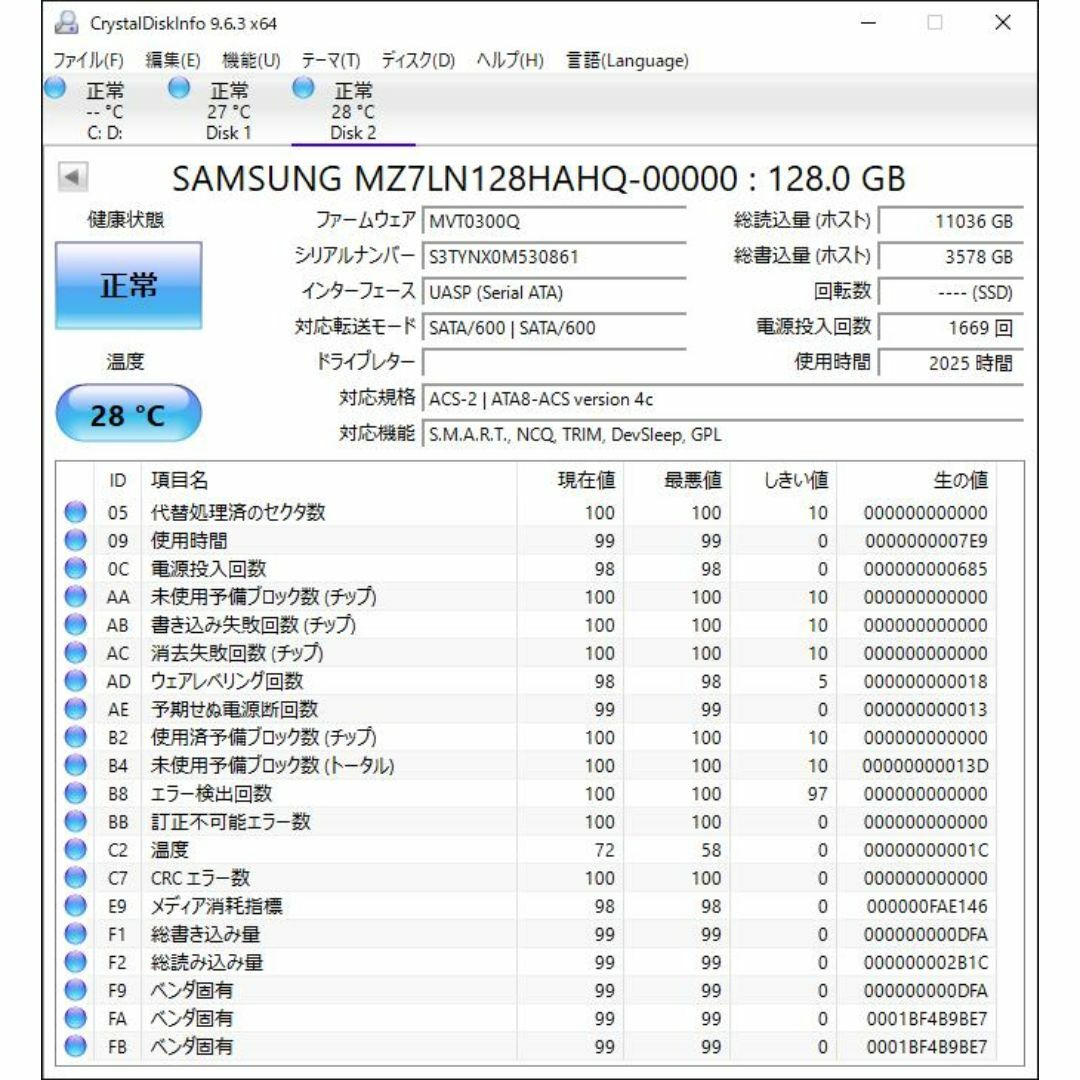Click the status orb for attribute AC
Image resolution: width=1080 pixels, height=1080 pixels.
[x=75, y=652]
